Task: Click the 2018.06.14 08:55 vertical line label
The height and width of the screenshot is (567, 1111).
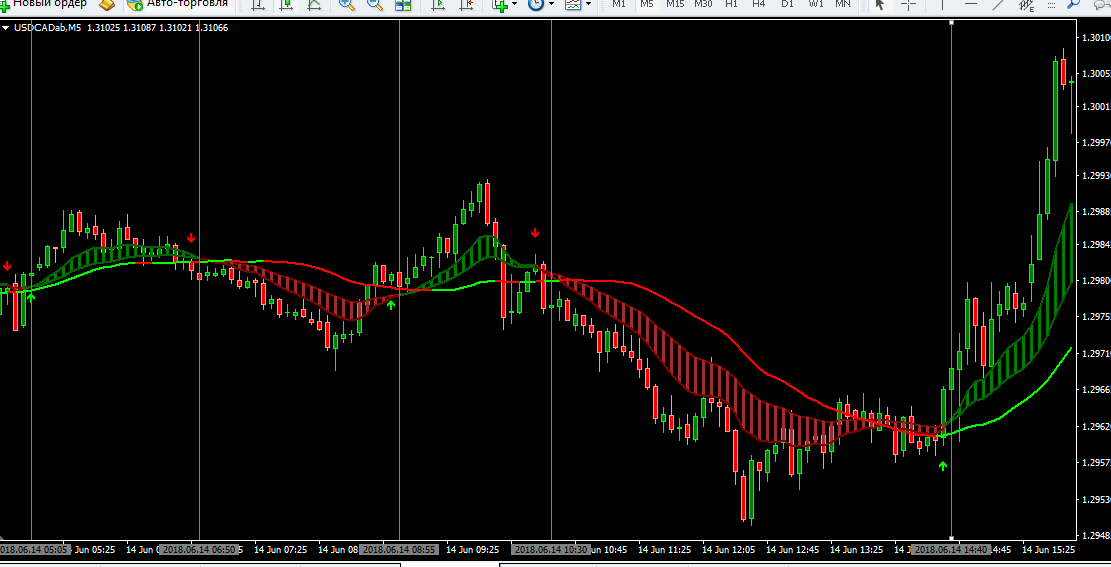Action: click(400, 549)
